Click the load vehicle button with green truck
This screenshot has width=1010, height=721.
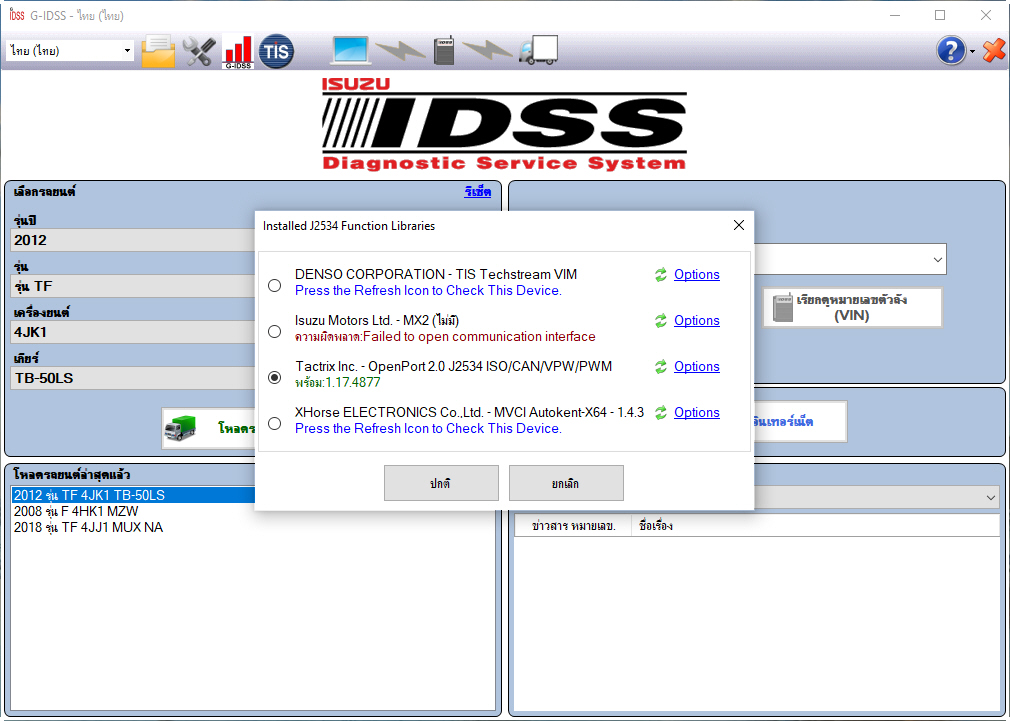209,428
